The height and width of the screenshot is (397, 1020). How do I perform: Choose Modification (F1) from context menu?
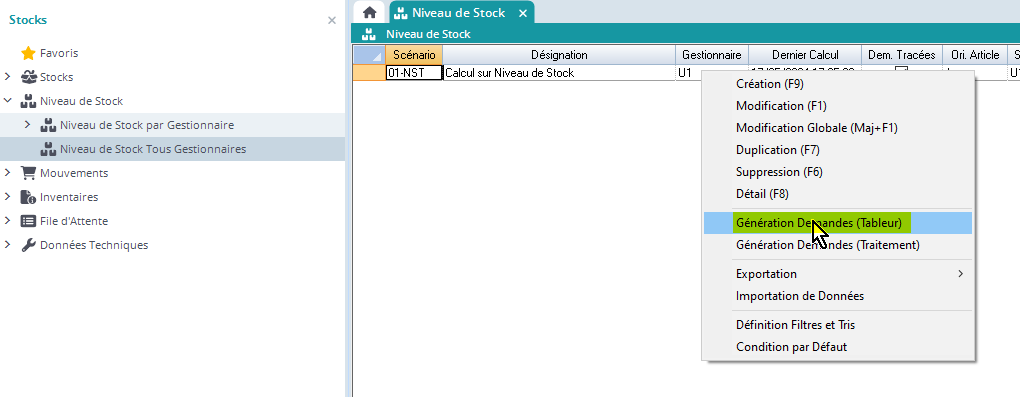(x=839, y=106)
